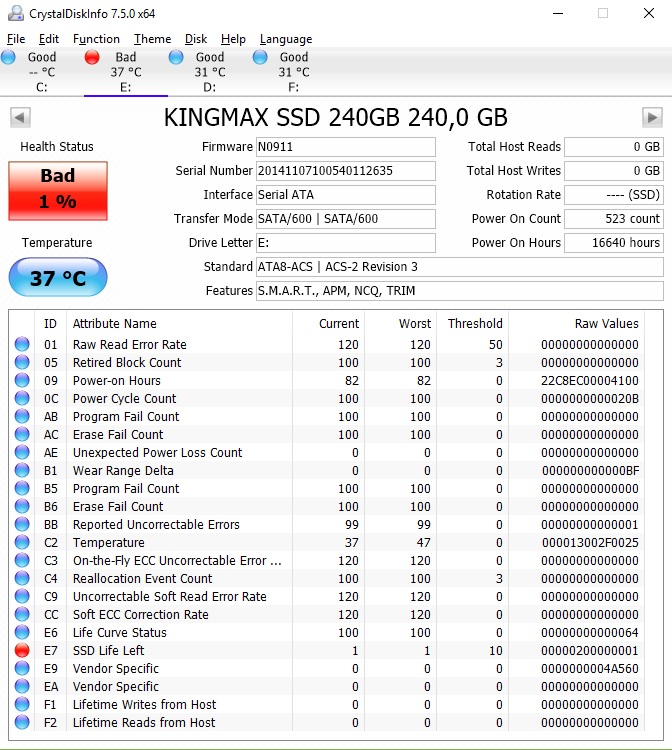Select the EA Vendor Specific row name

[x=116, y=686]
